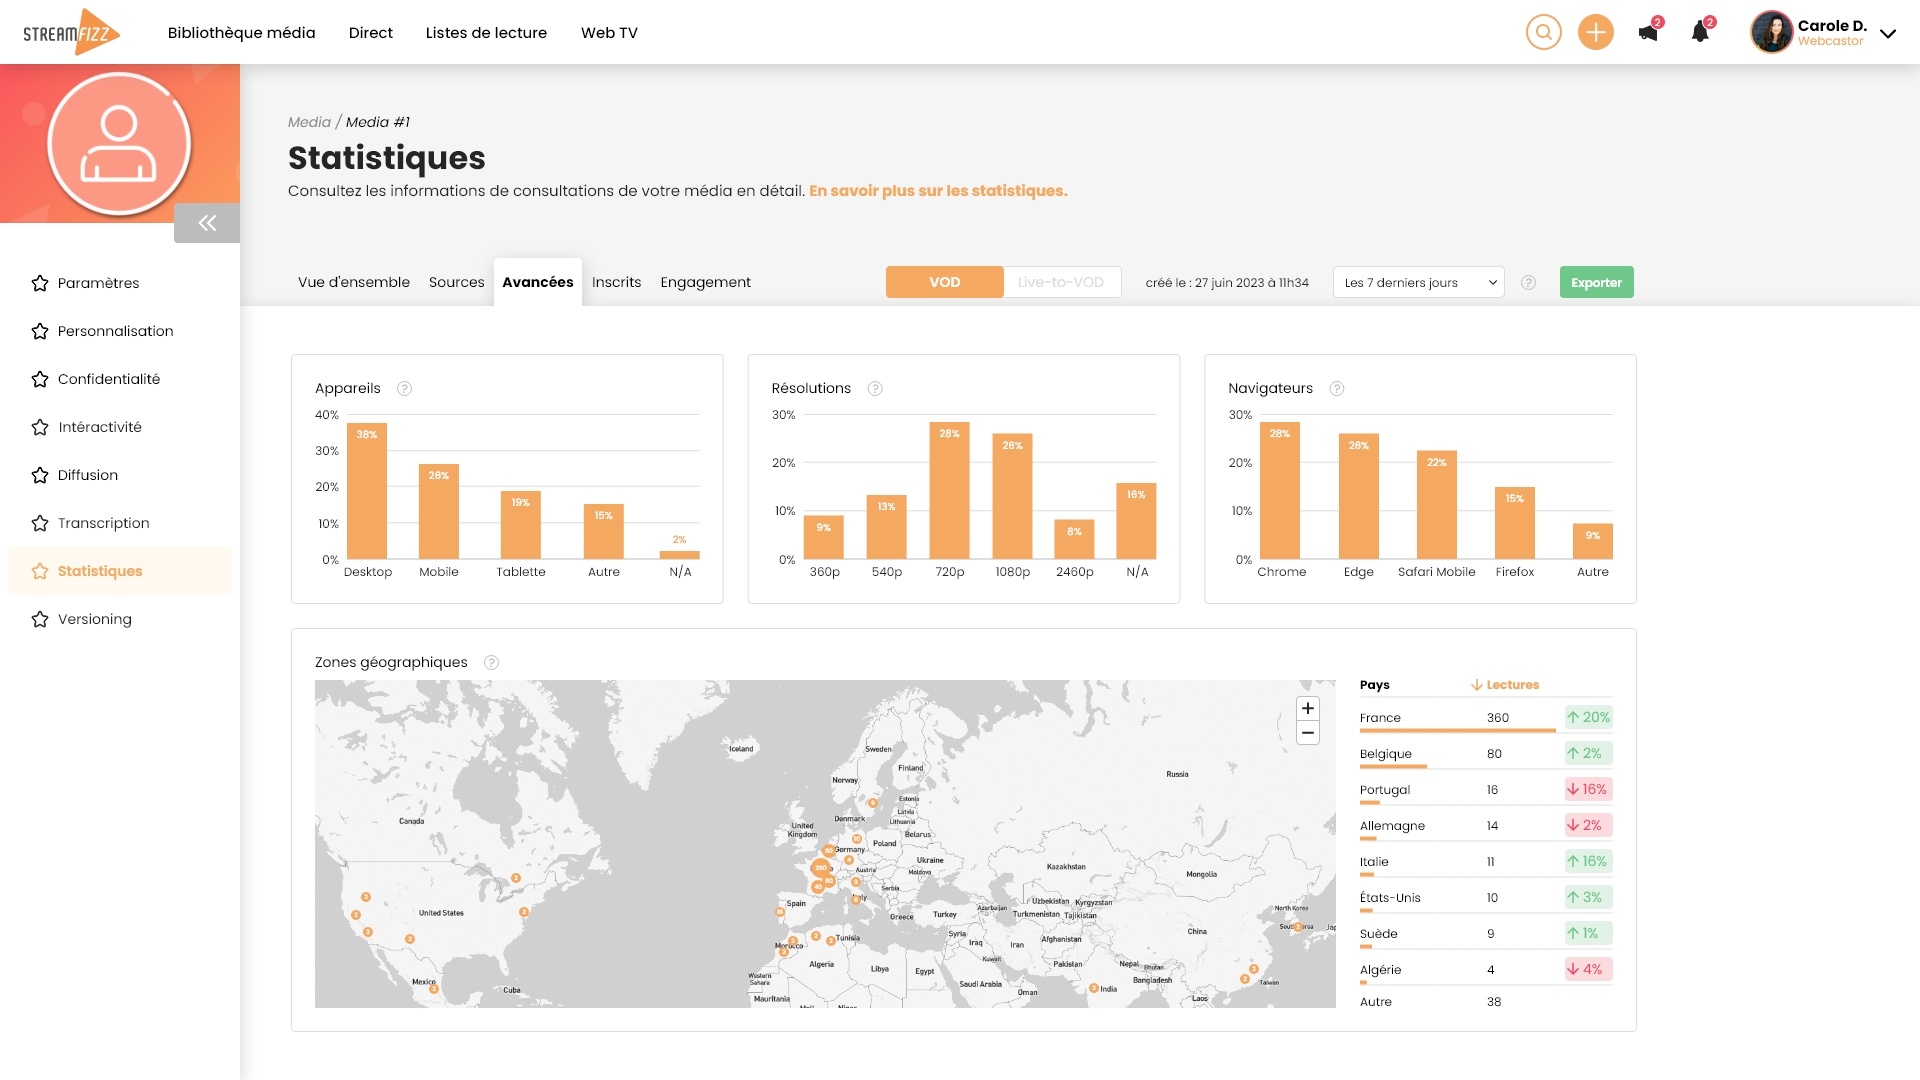The width and height of the screenshot is (1920, 1080).
Task: Sort countries by Lectures column
Action: [x=1505, y=685]
